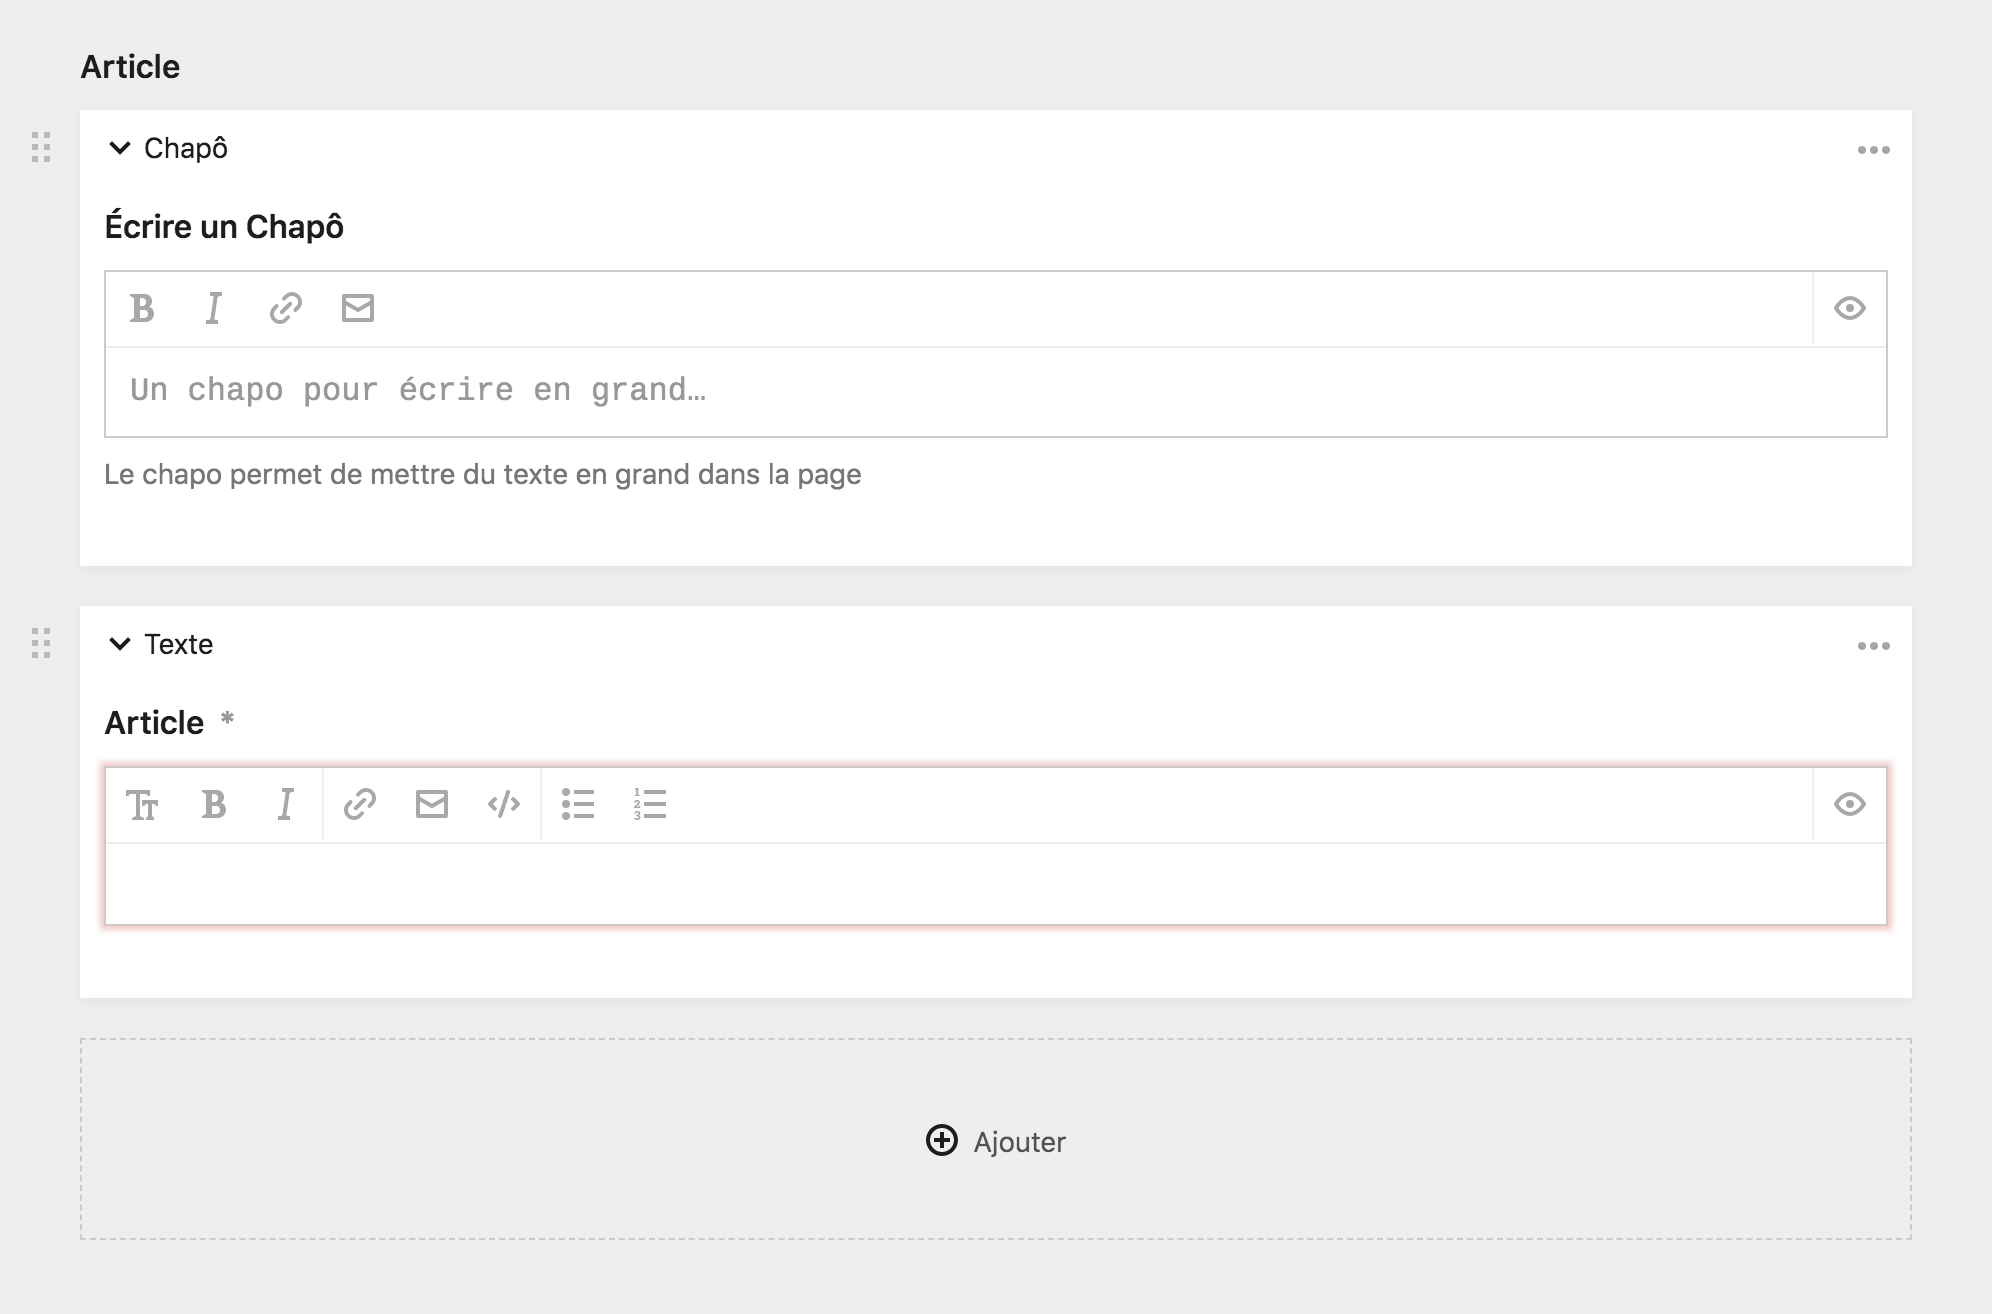Image resolution: width=1992 pixels, height=1314 pixels.
Task: Toggle preview eye in the Article editor
Action: pos(1850,804)
